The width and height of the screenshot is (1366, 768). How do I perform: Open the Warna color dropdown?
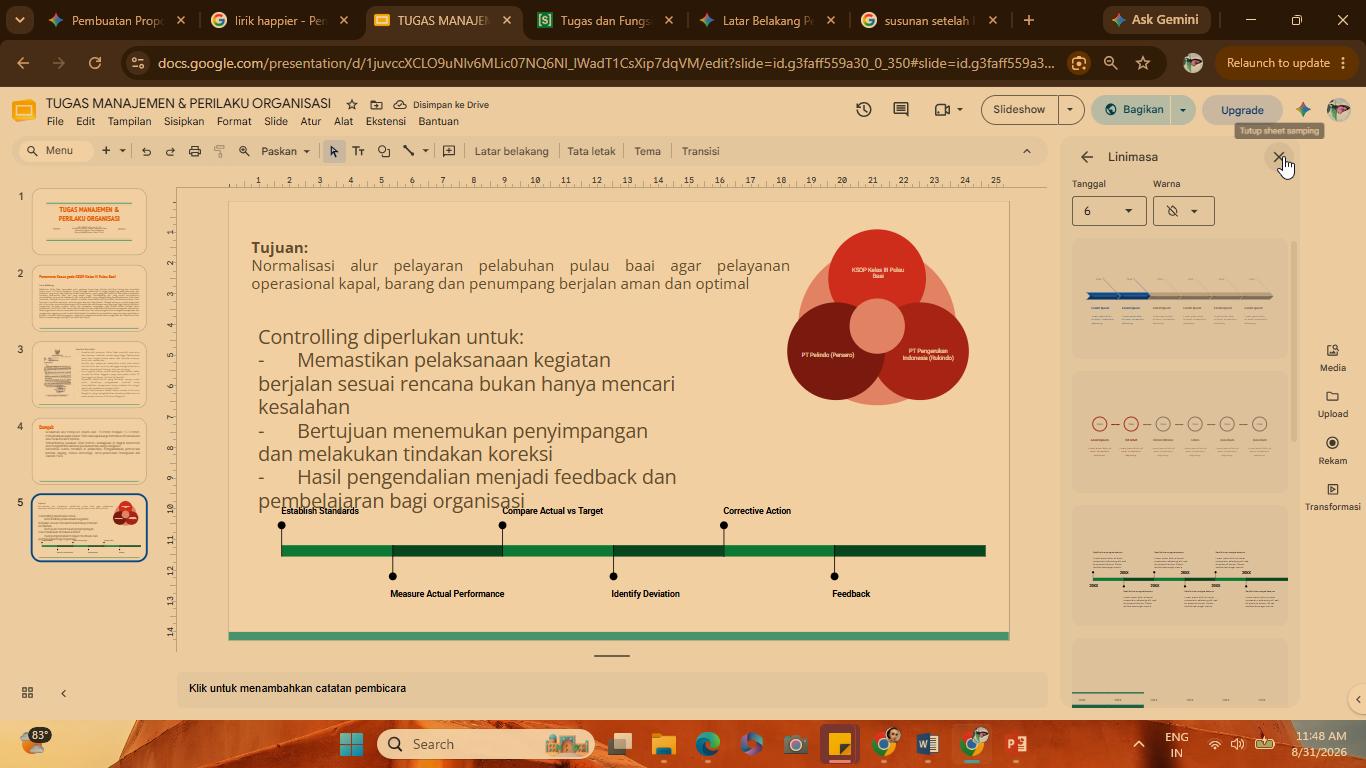1183,211
